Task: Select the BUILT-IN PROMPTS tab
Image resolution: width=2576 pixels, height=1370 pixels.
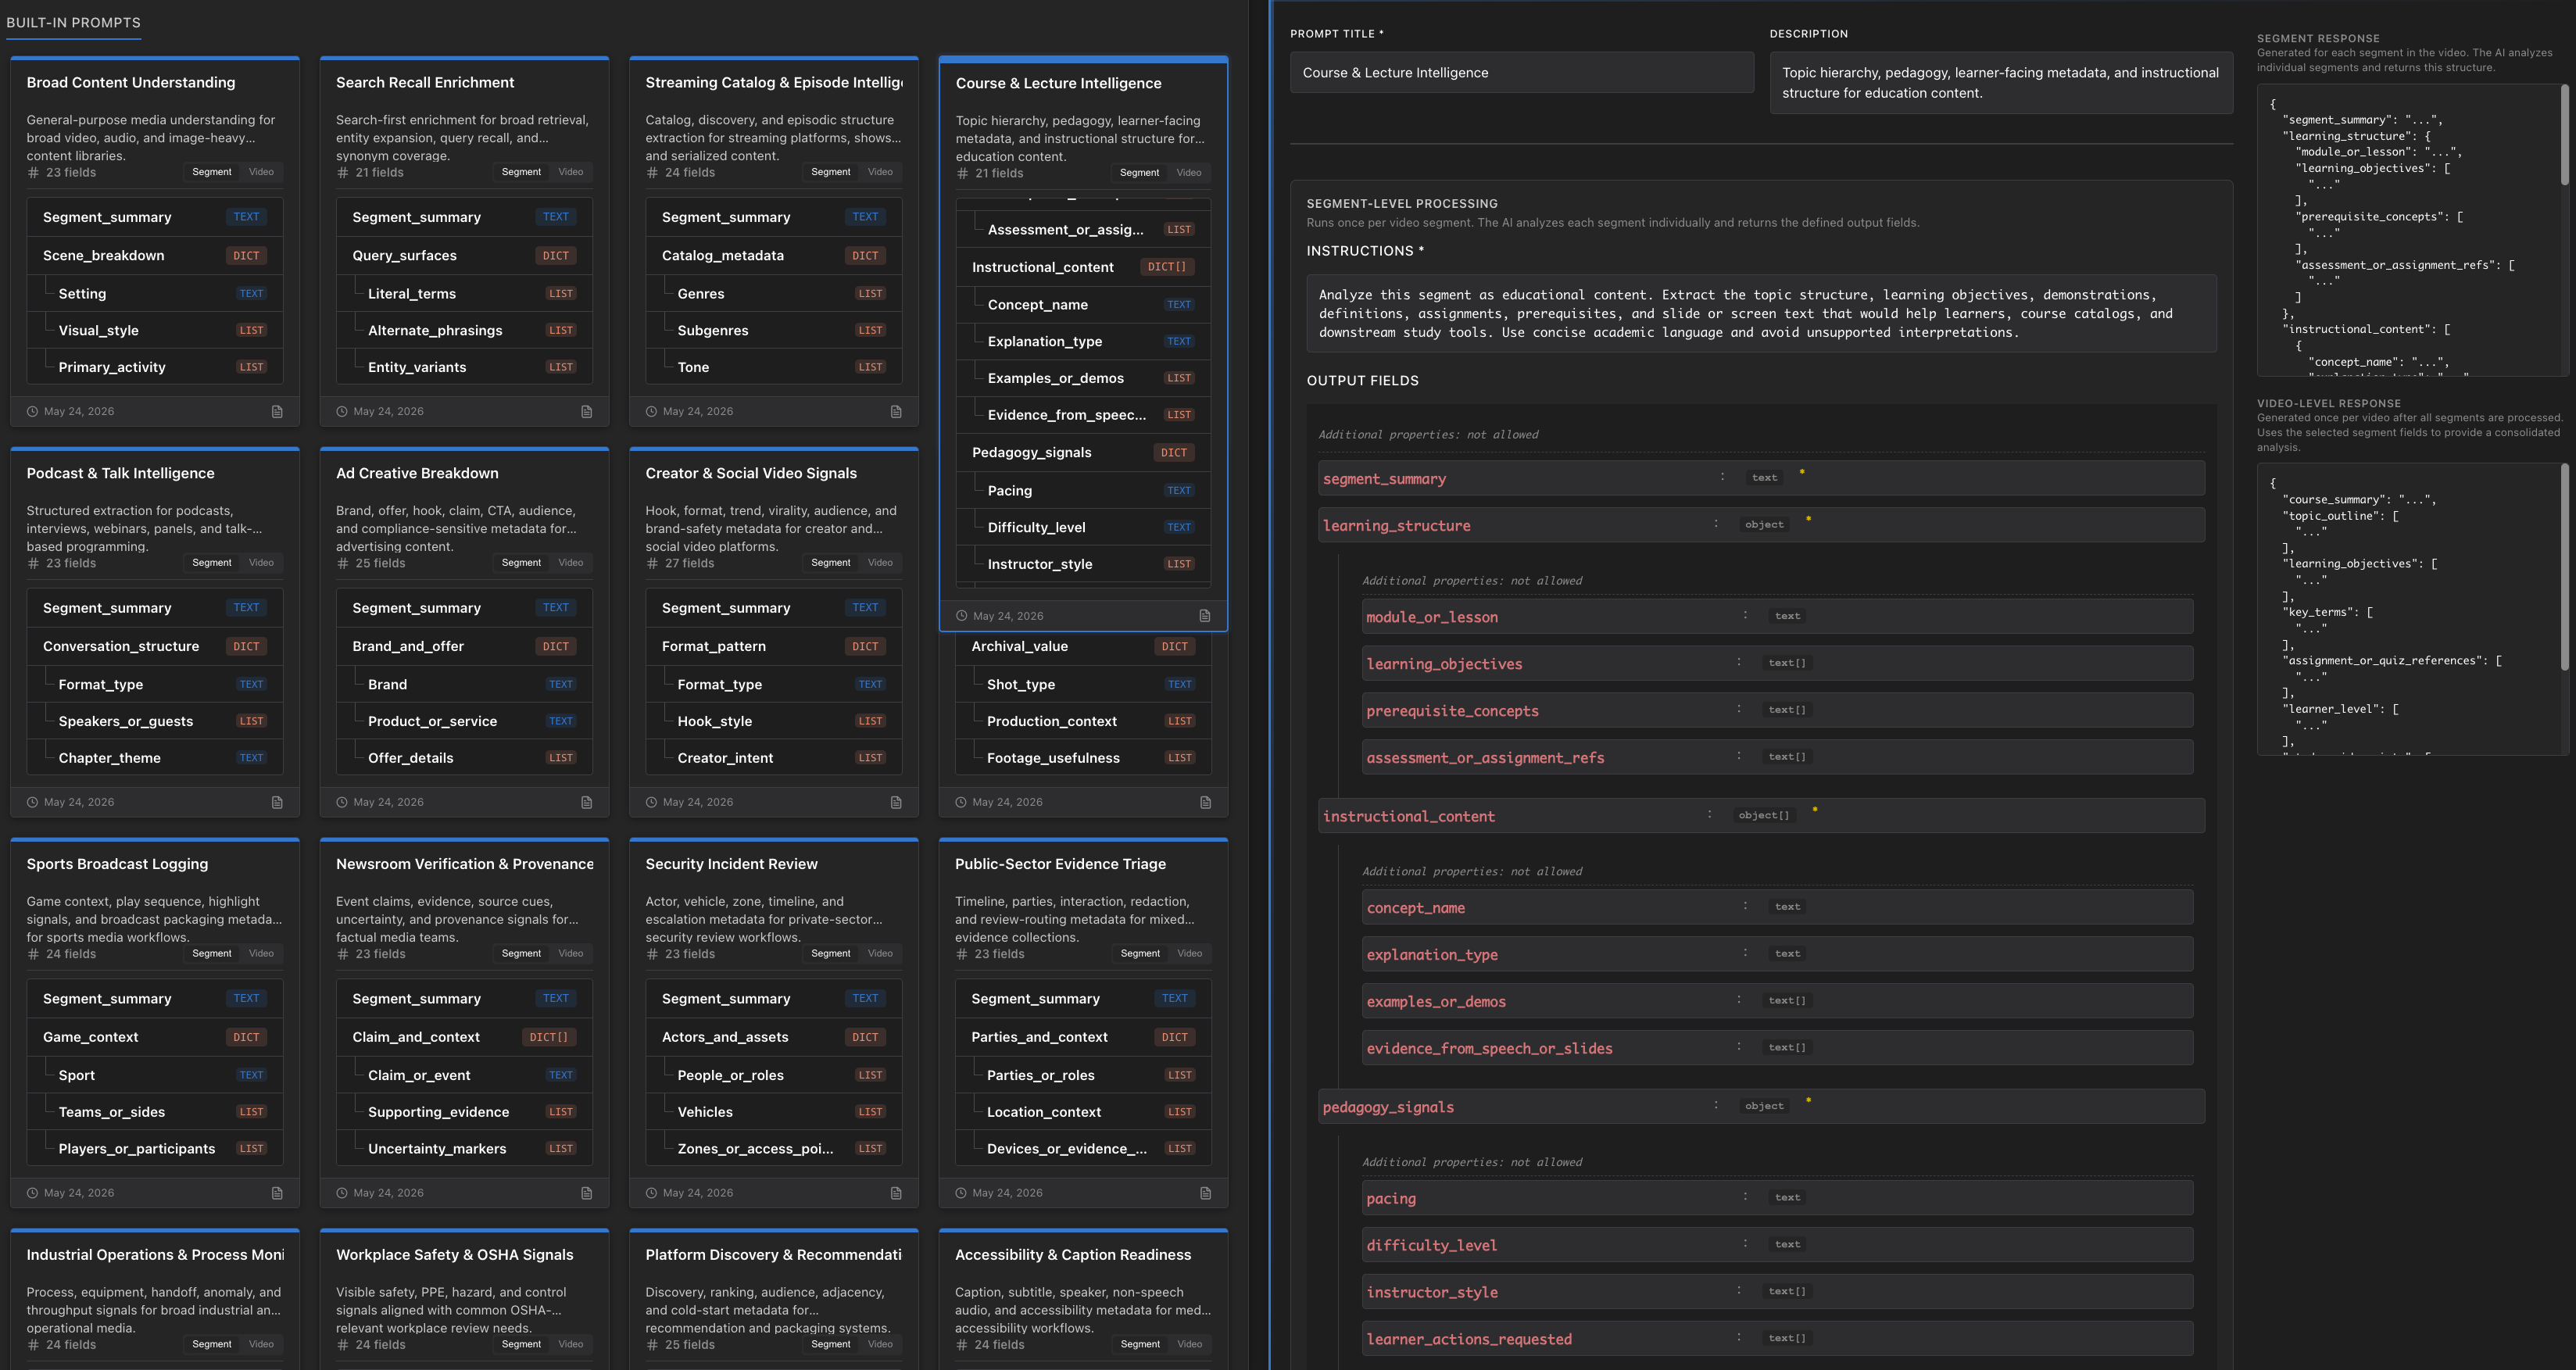Action: tap(73, 23)
